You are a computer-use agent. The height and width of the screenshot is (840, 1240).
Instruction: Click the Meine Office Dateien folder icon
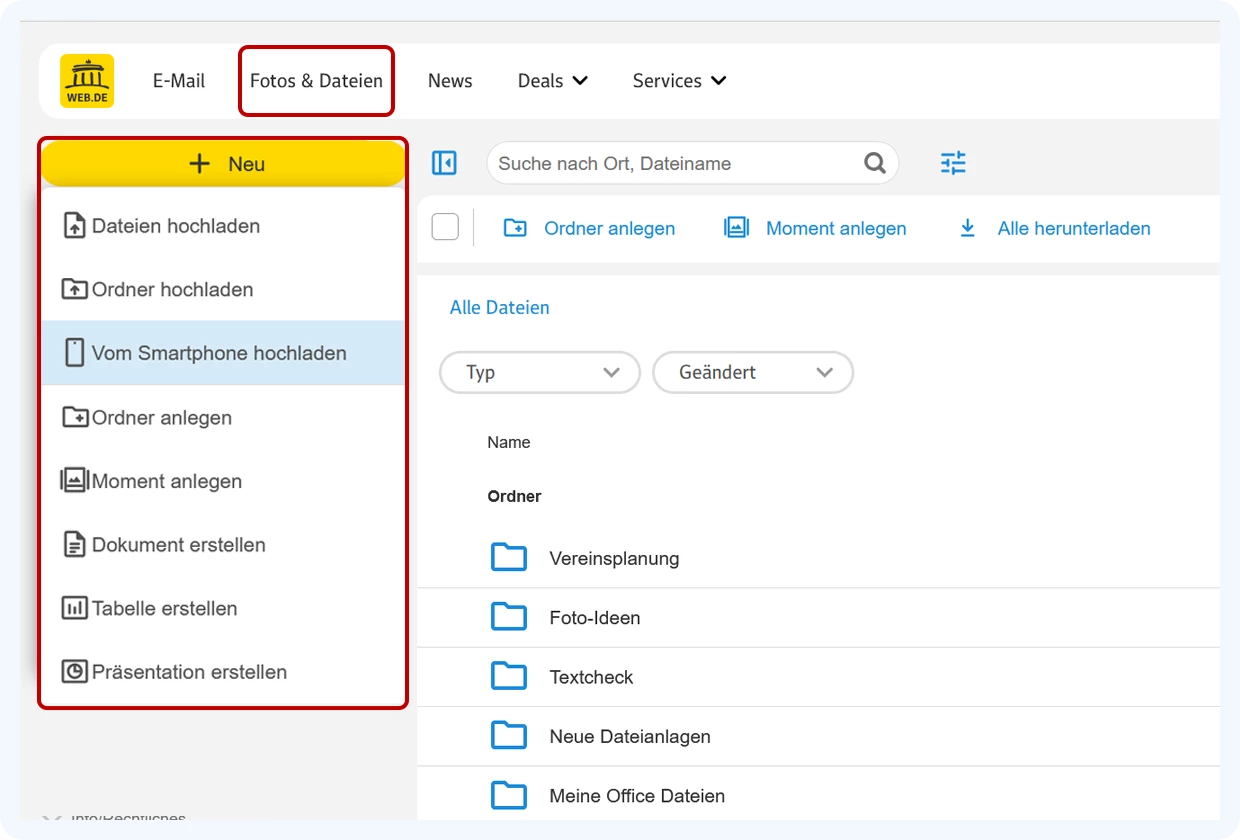click(509, 795)
